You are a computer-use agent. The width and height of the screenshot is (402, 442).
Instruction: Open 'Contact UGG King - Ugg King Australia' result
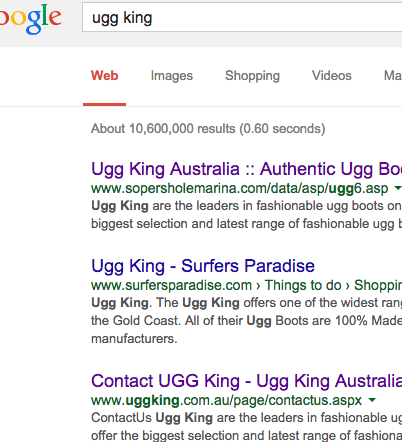click(246, 381)
